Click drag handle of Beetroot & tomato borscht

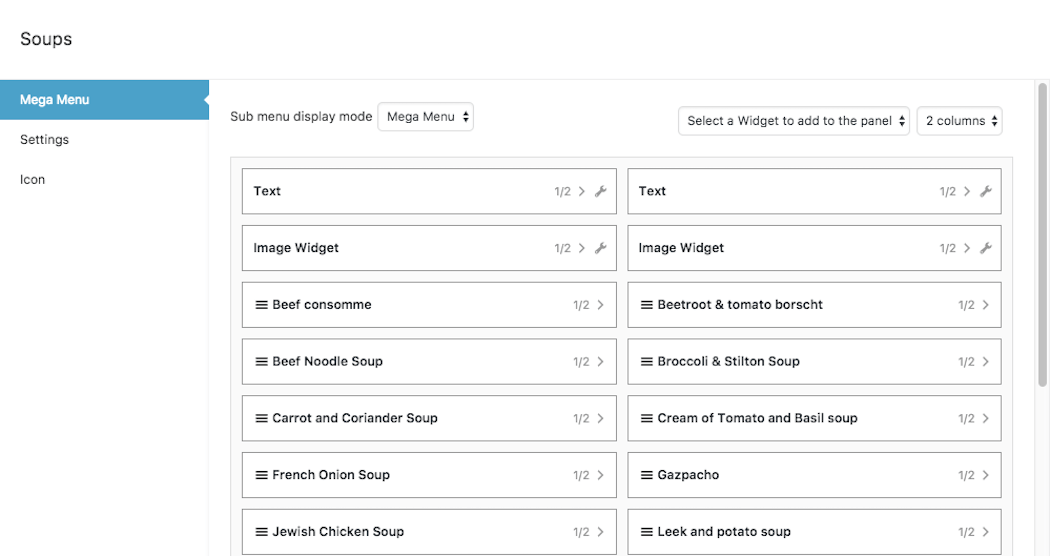[x=647, y=305]
